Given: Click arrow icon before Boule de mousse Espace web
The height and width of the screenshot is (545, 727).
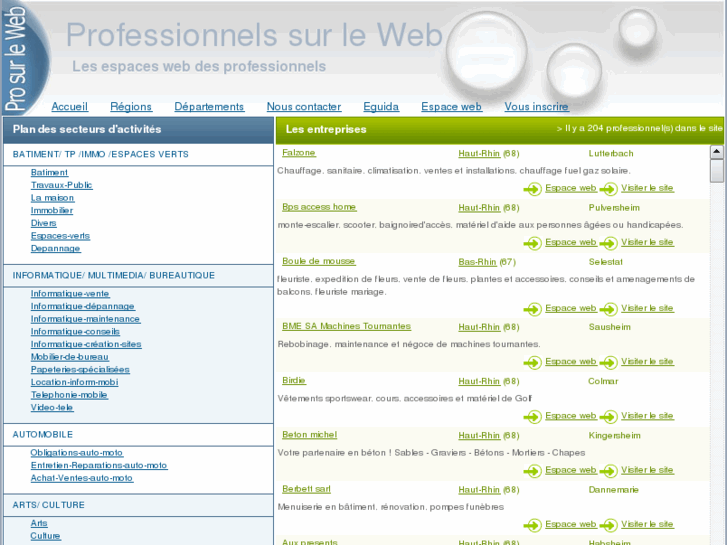Looking at the screenshot, I should (x=533, y=309).
